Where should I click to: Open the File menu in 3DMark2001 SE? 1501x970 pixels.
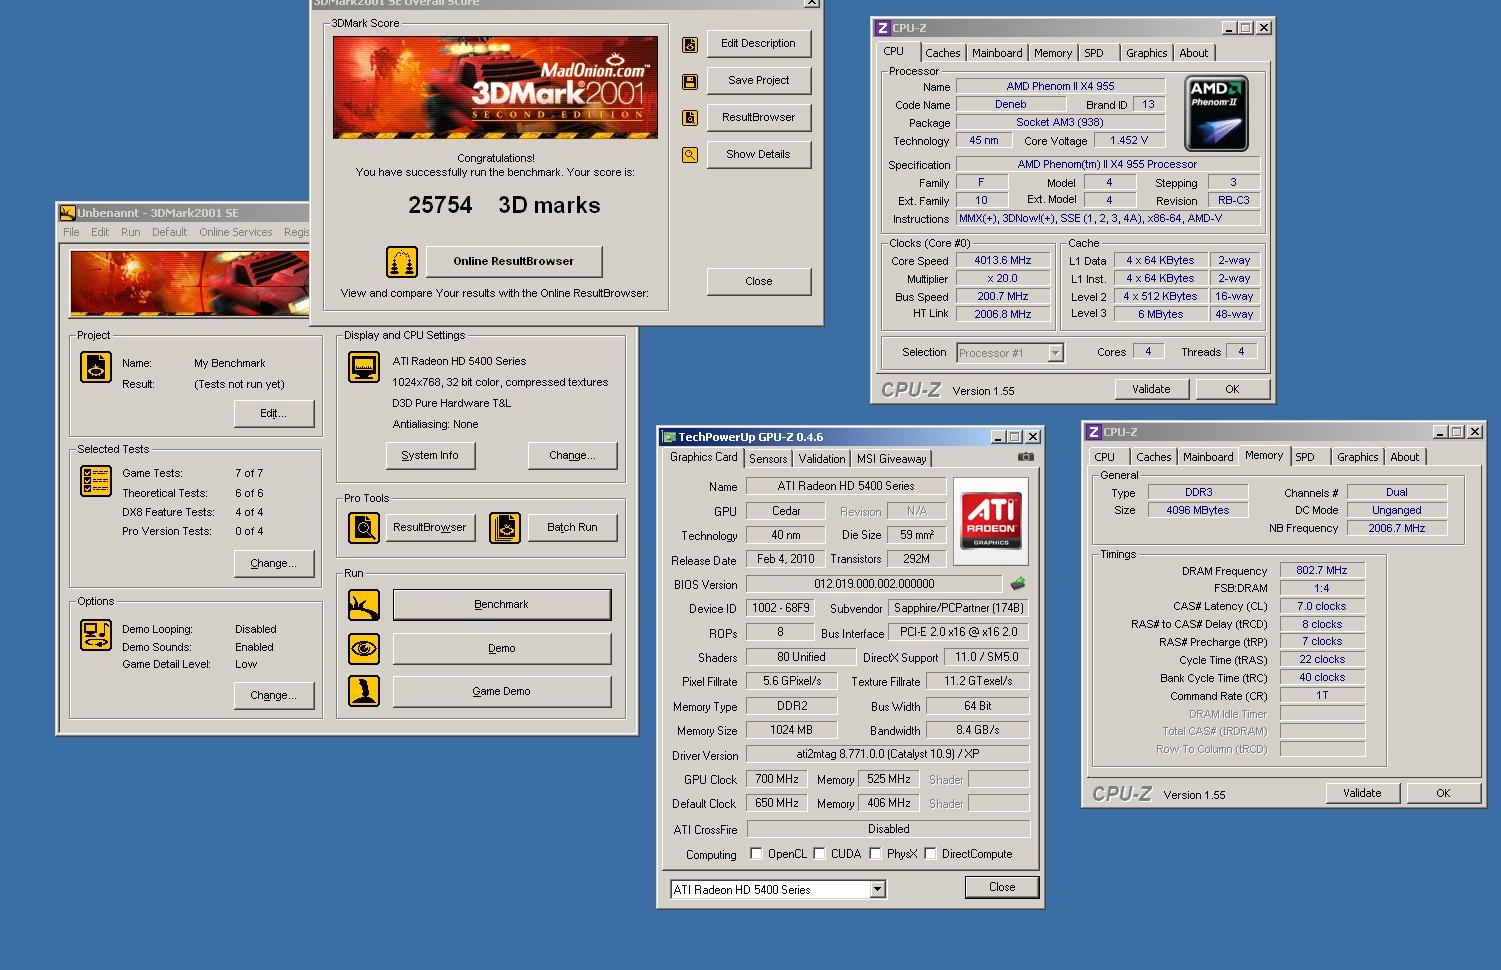[x=71, y=232]
